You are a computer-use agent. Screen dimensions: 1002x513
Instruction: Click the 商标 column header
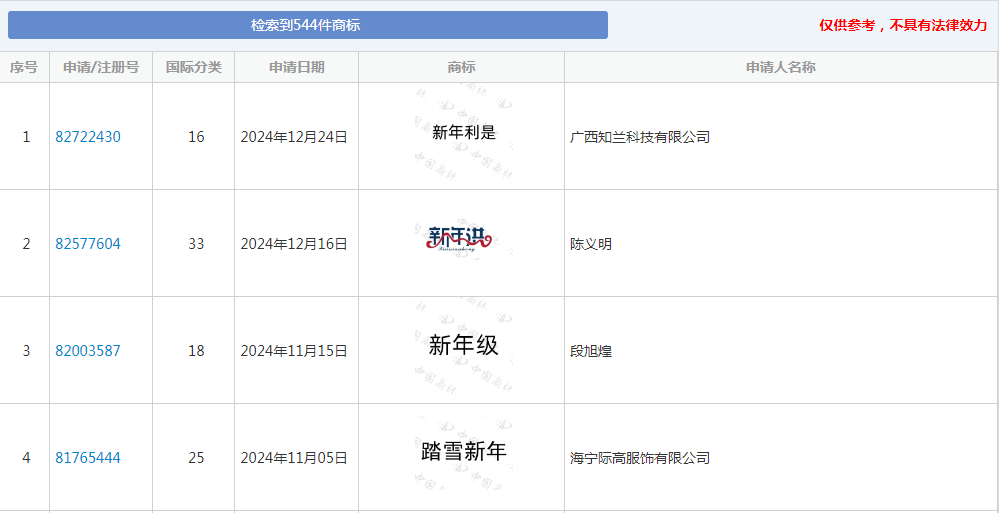pos(461,67)
